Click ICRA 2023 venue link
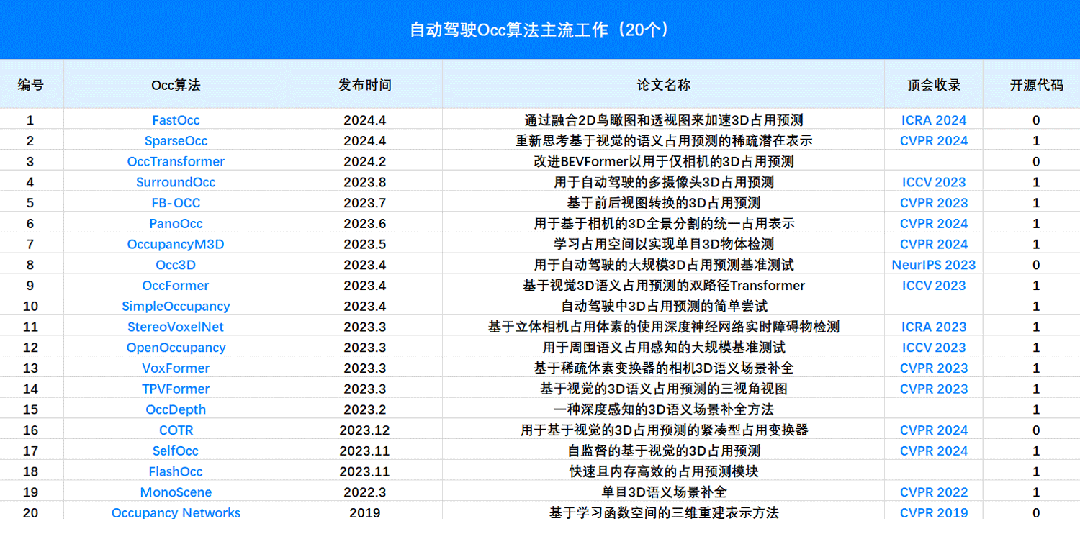The image size is (1080, 534). (934, 327)
